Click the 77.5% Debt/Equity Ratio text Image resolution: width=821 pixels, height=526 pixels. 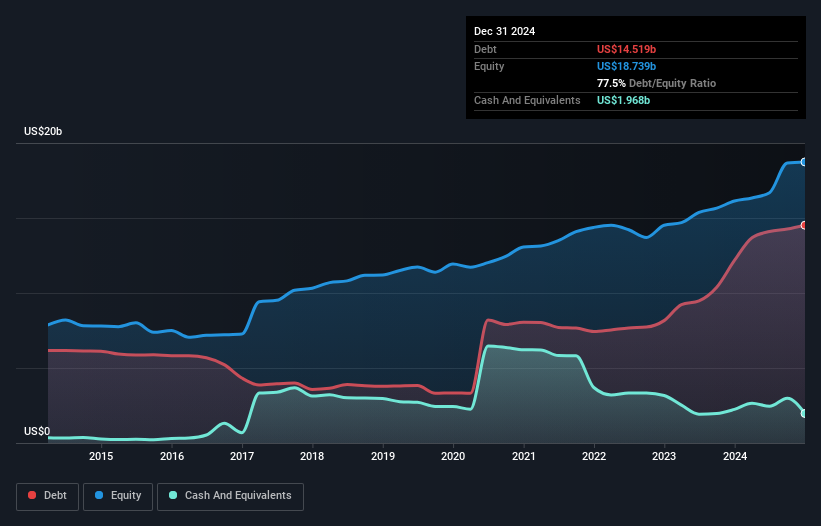pyautogui.click(x=656, y=83)
